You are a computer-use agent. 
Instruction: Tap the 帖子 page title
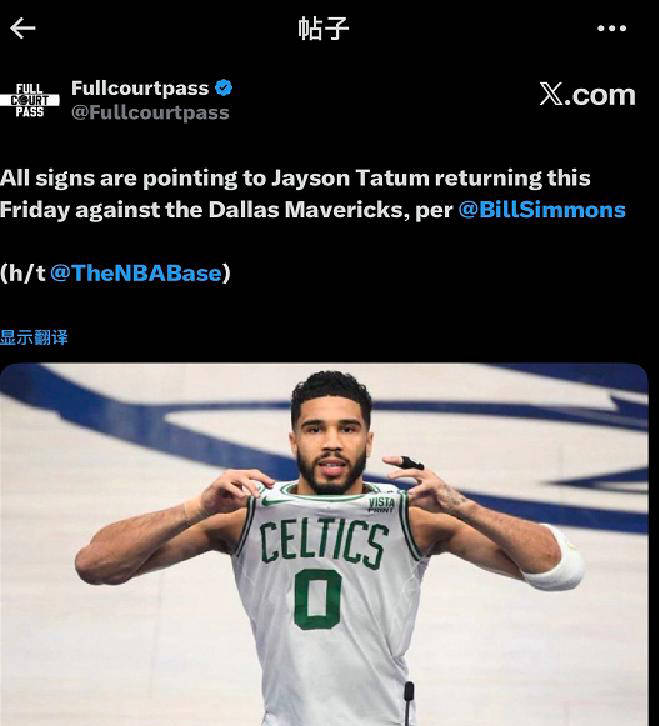coord(323,28)
